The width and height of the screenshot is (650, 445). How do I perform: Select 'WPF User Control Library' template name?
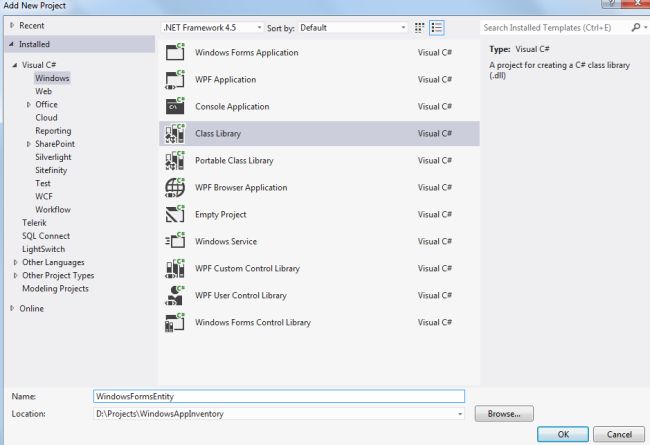tap(241, 295)
